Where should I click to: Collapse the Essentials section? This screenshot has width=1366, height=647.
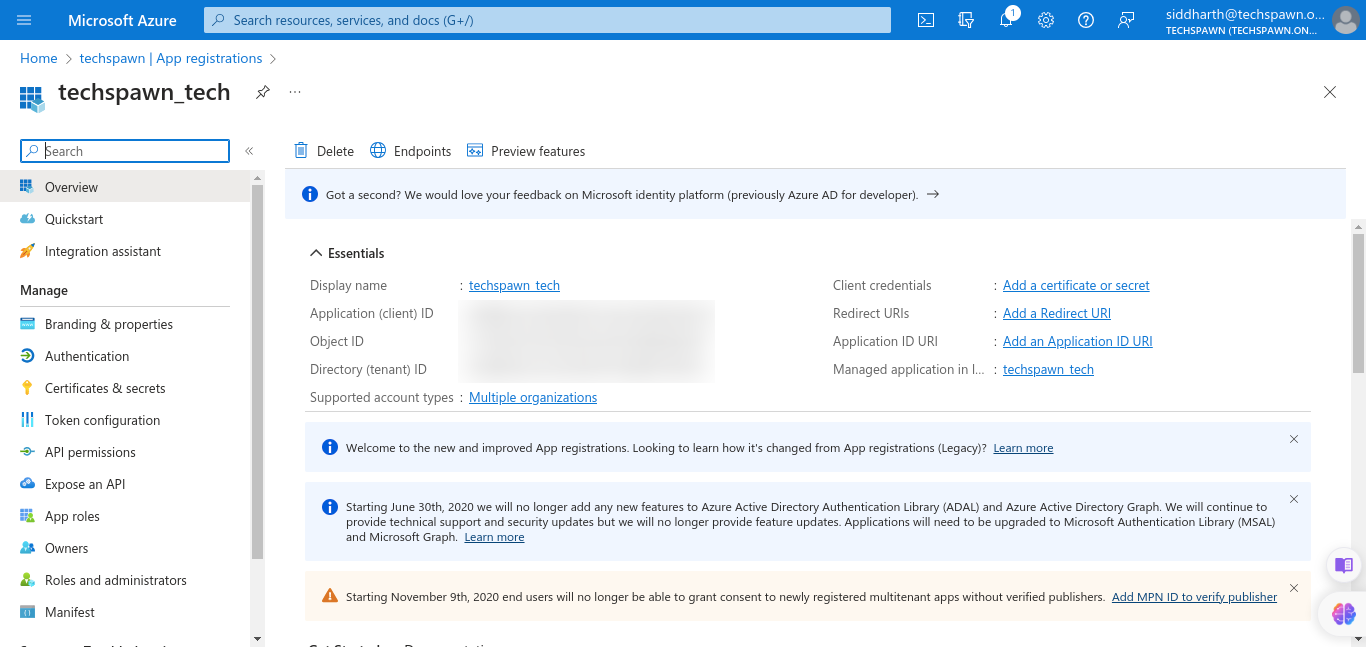pos(316,253)
